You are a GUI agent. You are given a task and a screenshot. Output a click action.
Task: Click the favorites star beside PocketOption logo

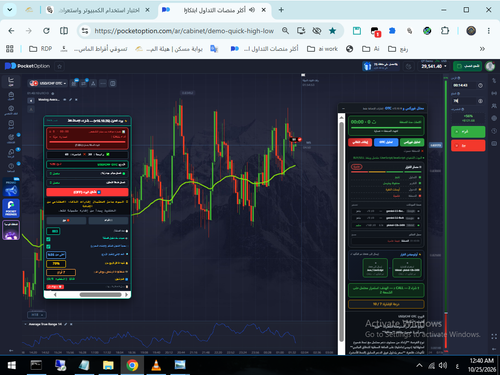[60, 66]
